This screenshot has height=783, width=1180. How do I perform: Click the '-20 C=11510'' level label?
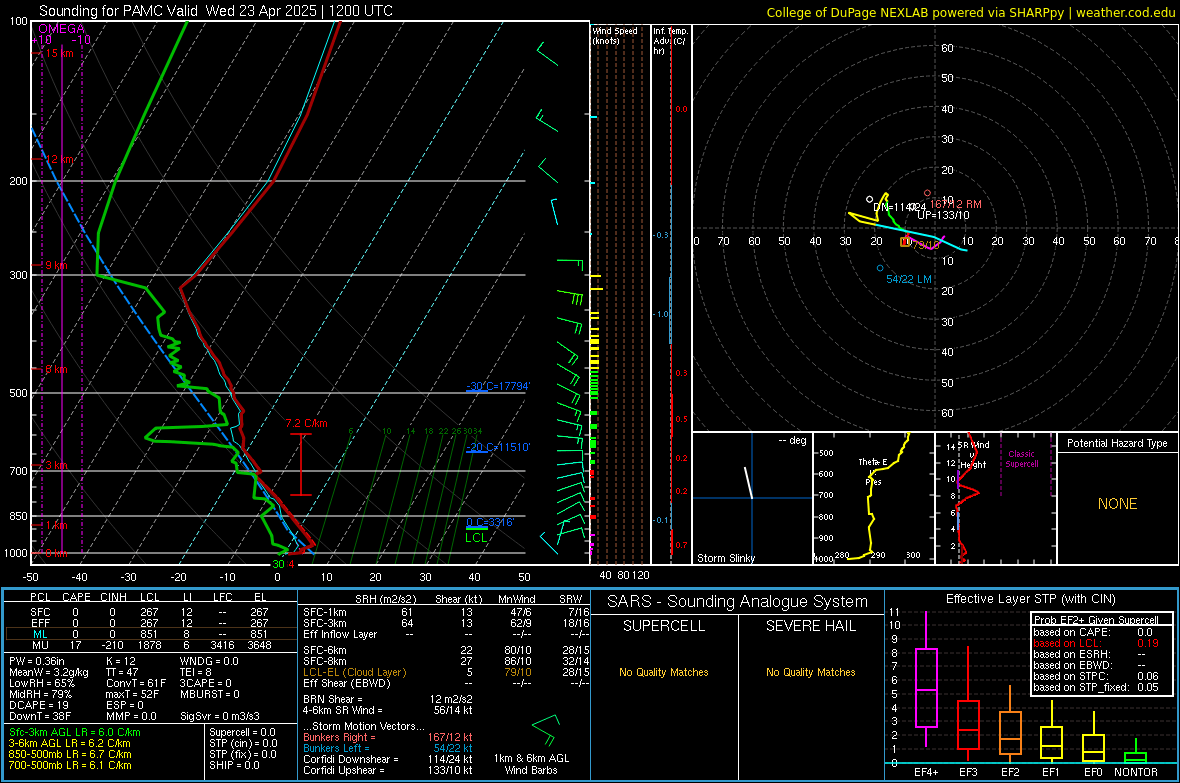click(498, 447)
